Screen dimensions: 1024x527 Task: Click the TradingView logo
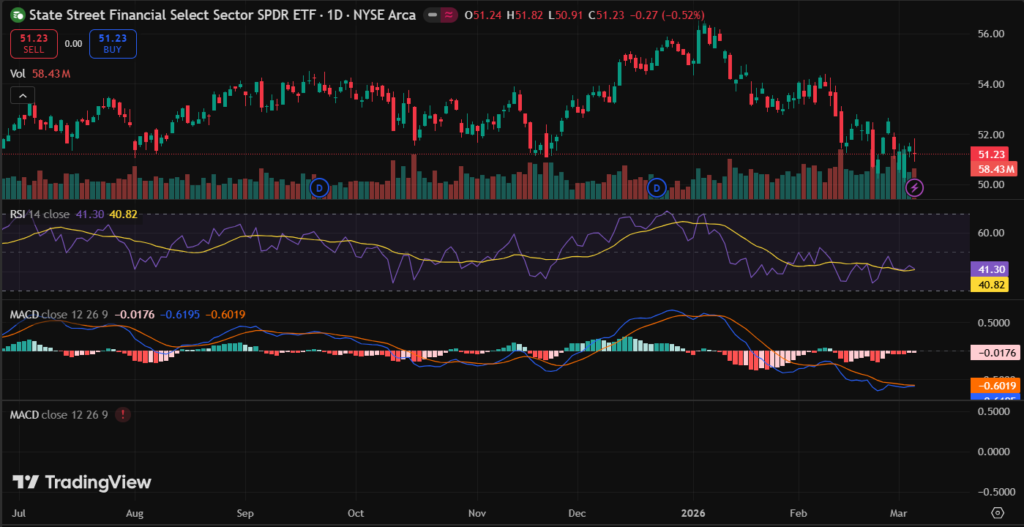pos(83,482)
